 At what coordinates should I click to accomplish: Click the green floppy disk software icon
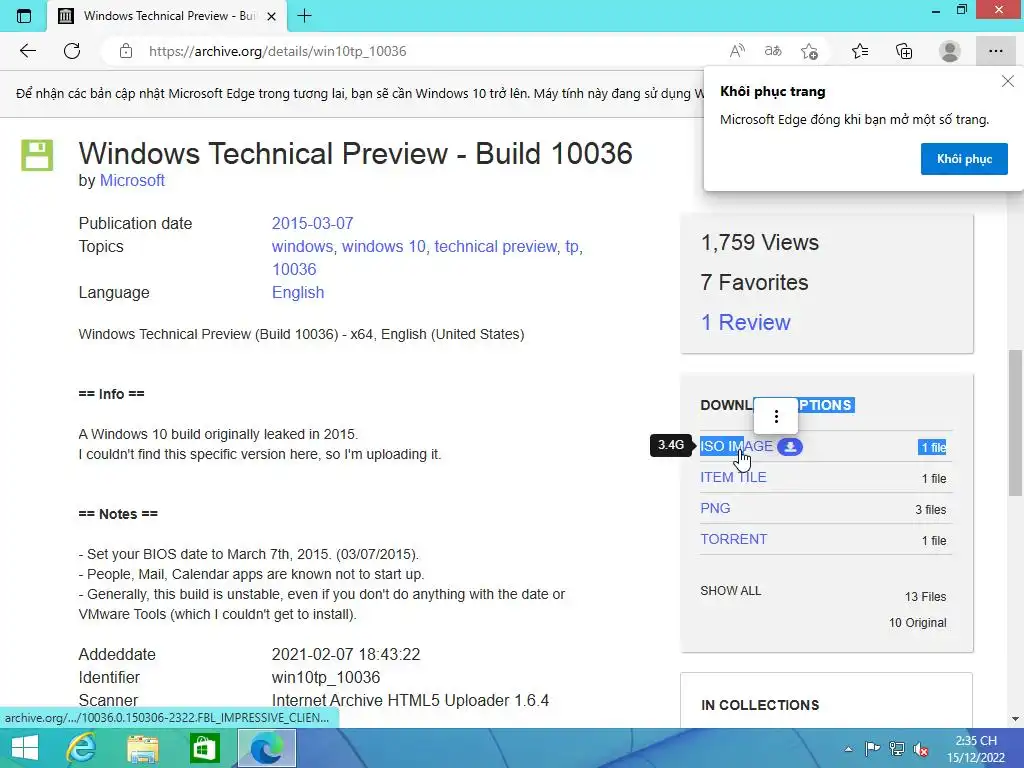click(x=37, y=155)
